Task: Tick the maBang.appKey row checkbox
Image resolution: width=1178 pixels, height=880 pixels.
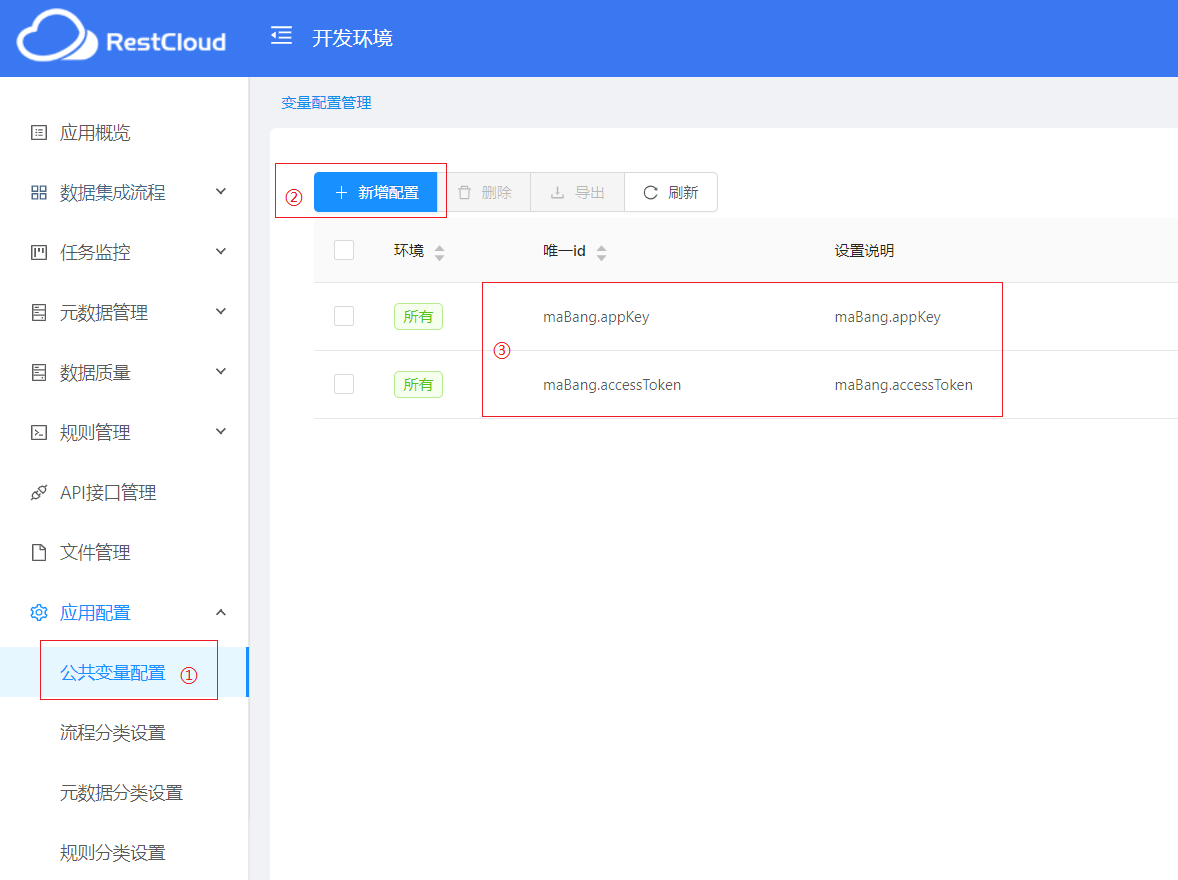Action: (344, 316)
